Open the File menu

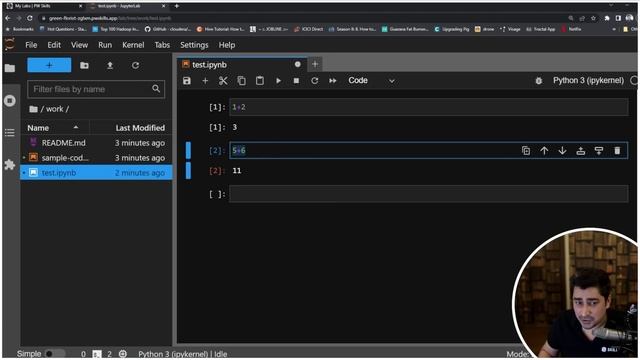31,45
